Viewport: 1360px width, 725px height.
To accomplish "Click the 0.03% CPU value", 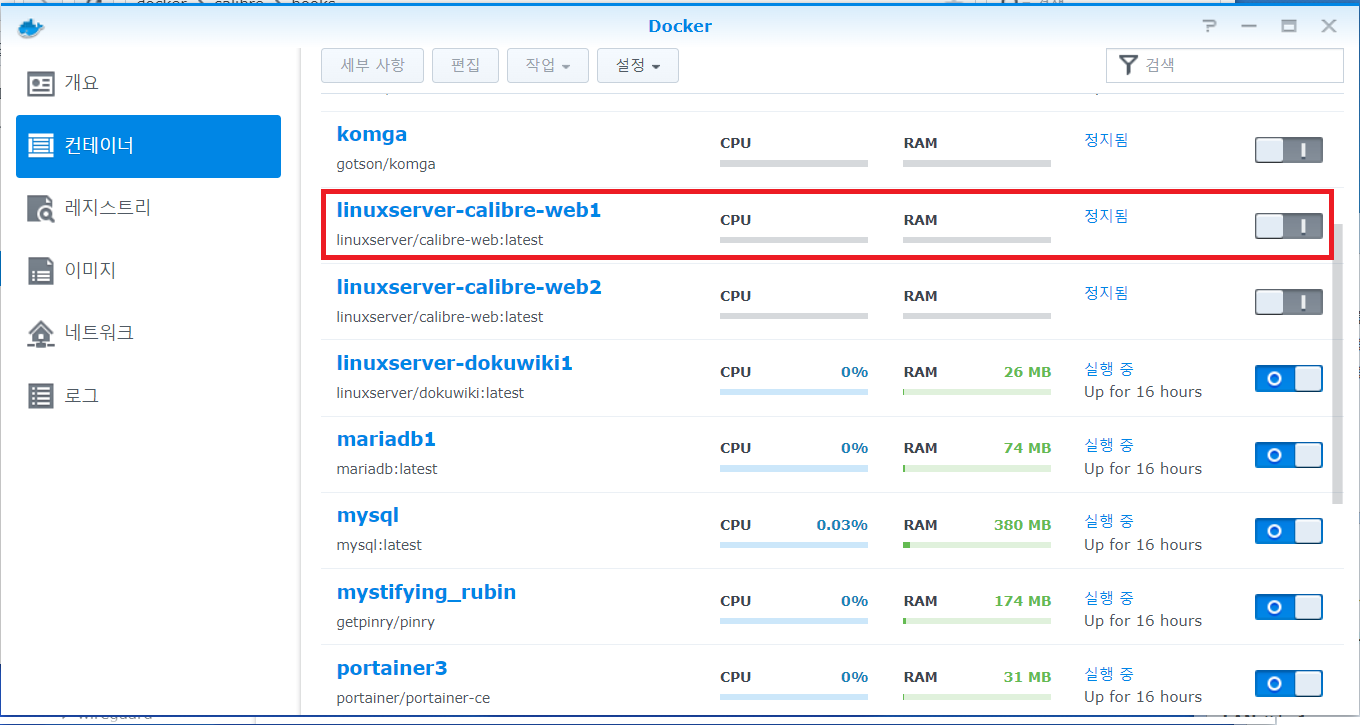I will pyautogui.click(x=842, y=525).
